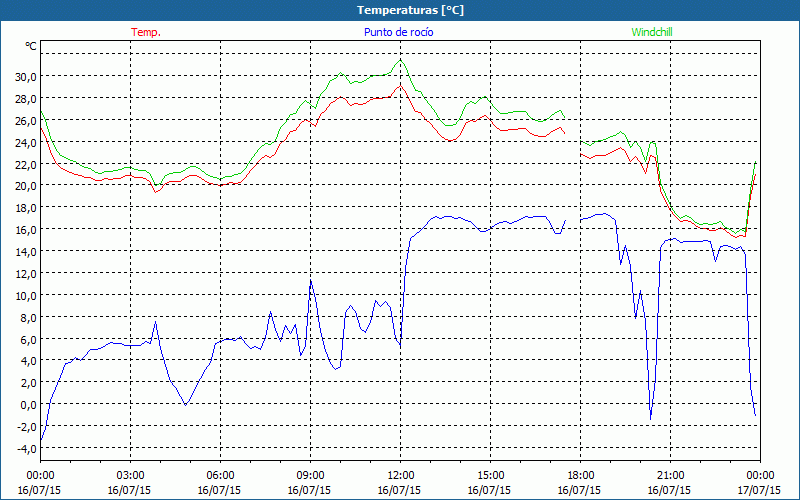This screenshot has width=800, height=500.
Task: Click the blue dew point spike at 09:00
Action: coord(311,281)
